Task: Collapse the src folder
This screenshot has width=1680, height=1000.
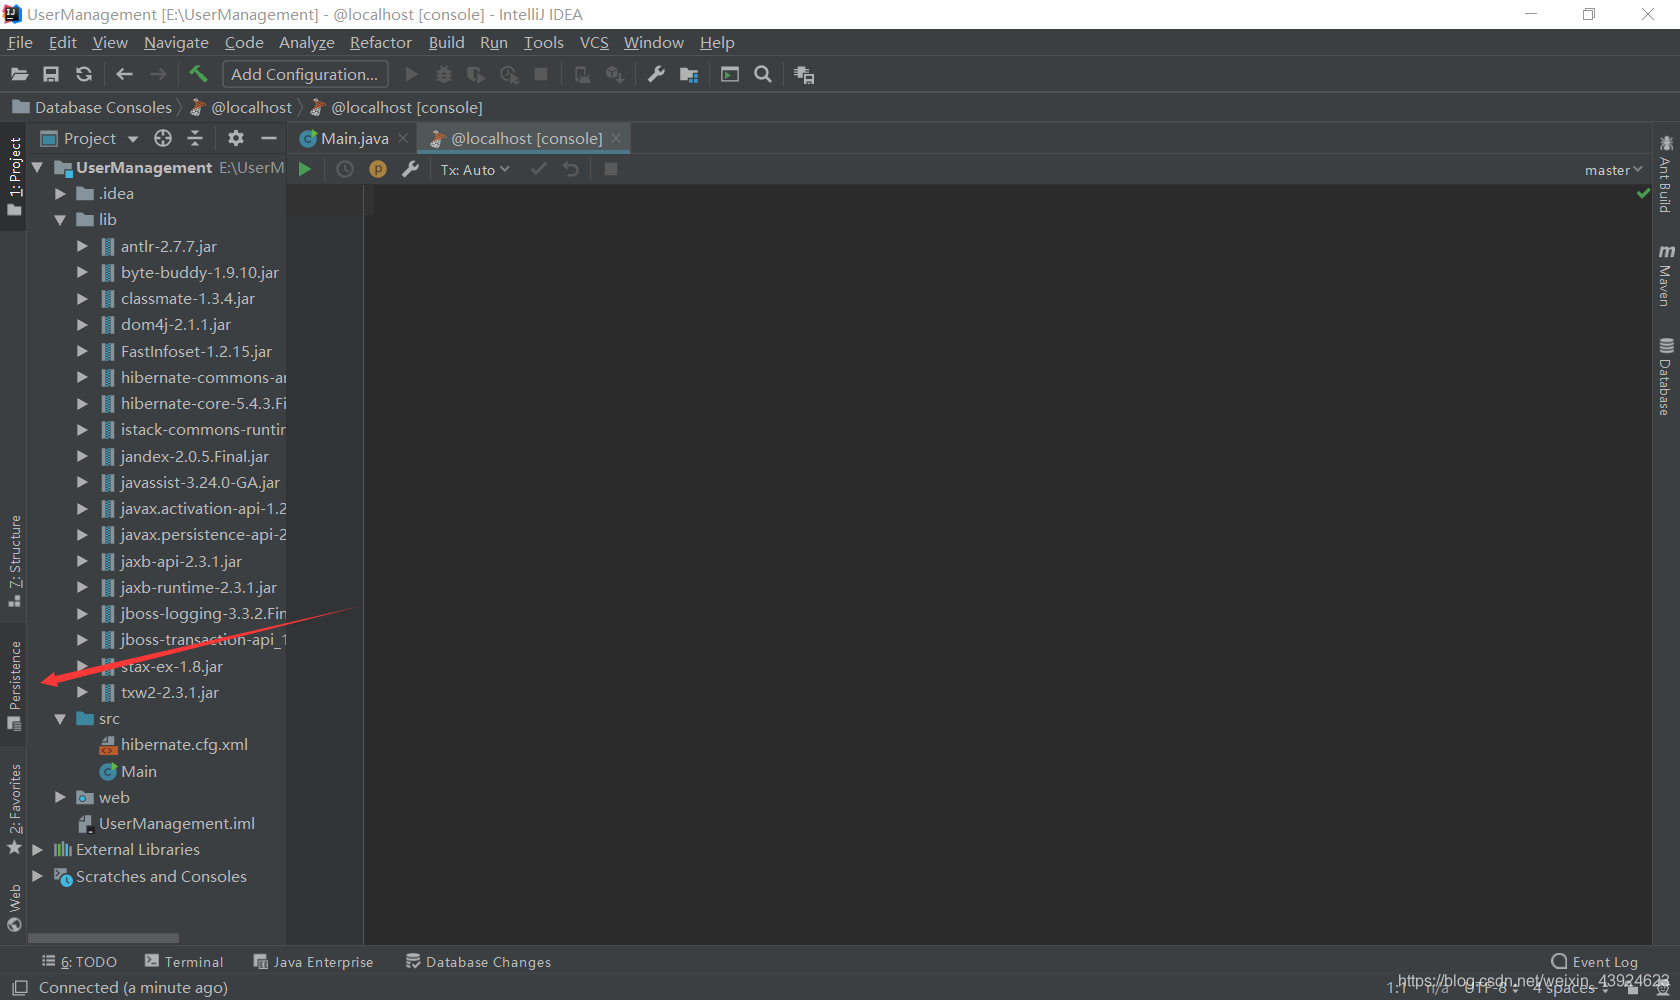Action: point(60,718)
